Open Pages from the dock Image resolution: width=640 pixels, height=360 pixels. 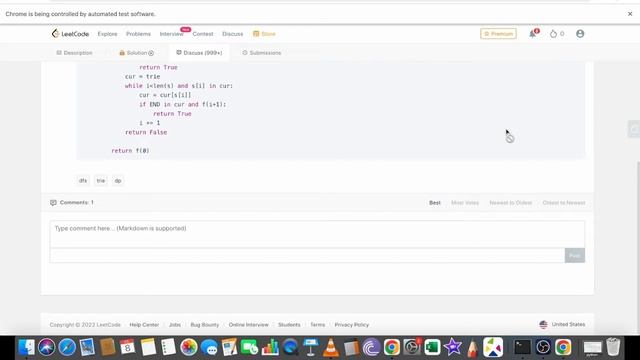pos(229,347)
